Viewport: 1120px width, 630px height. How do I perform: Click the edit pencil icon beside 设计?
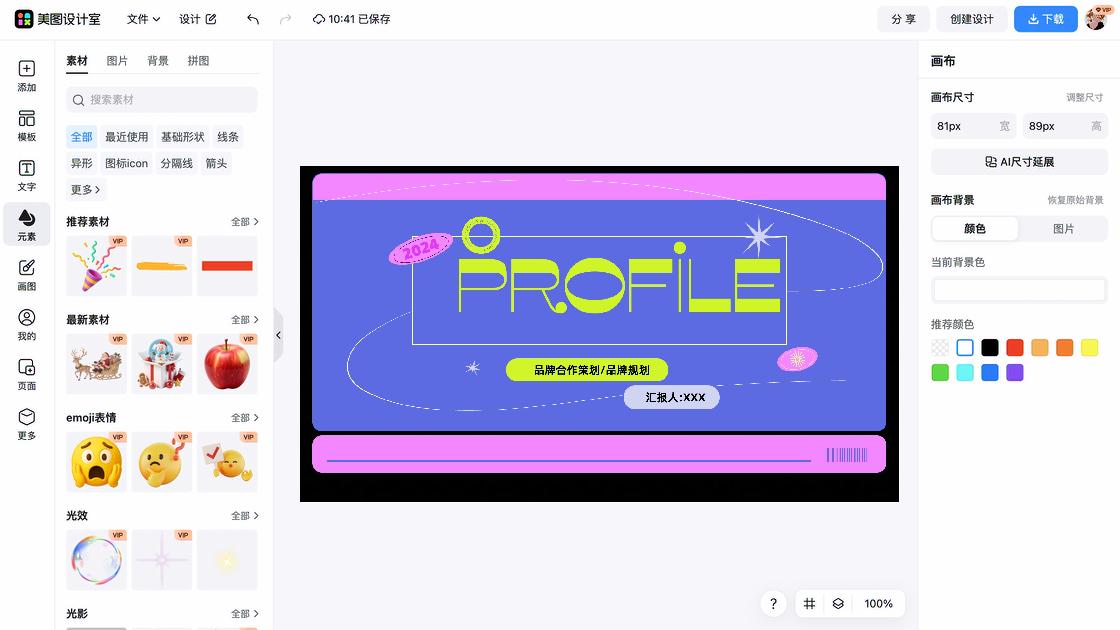point(211,19)
